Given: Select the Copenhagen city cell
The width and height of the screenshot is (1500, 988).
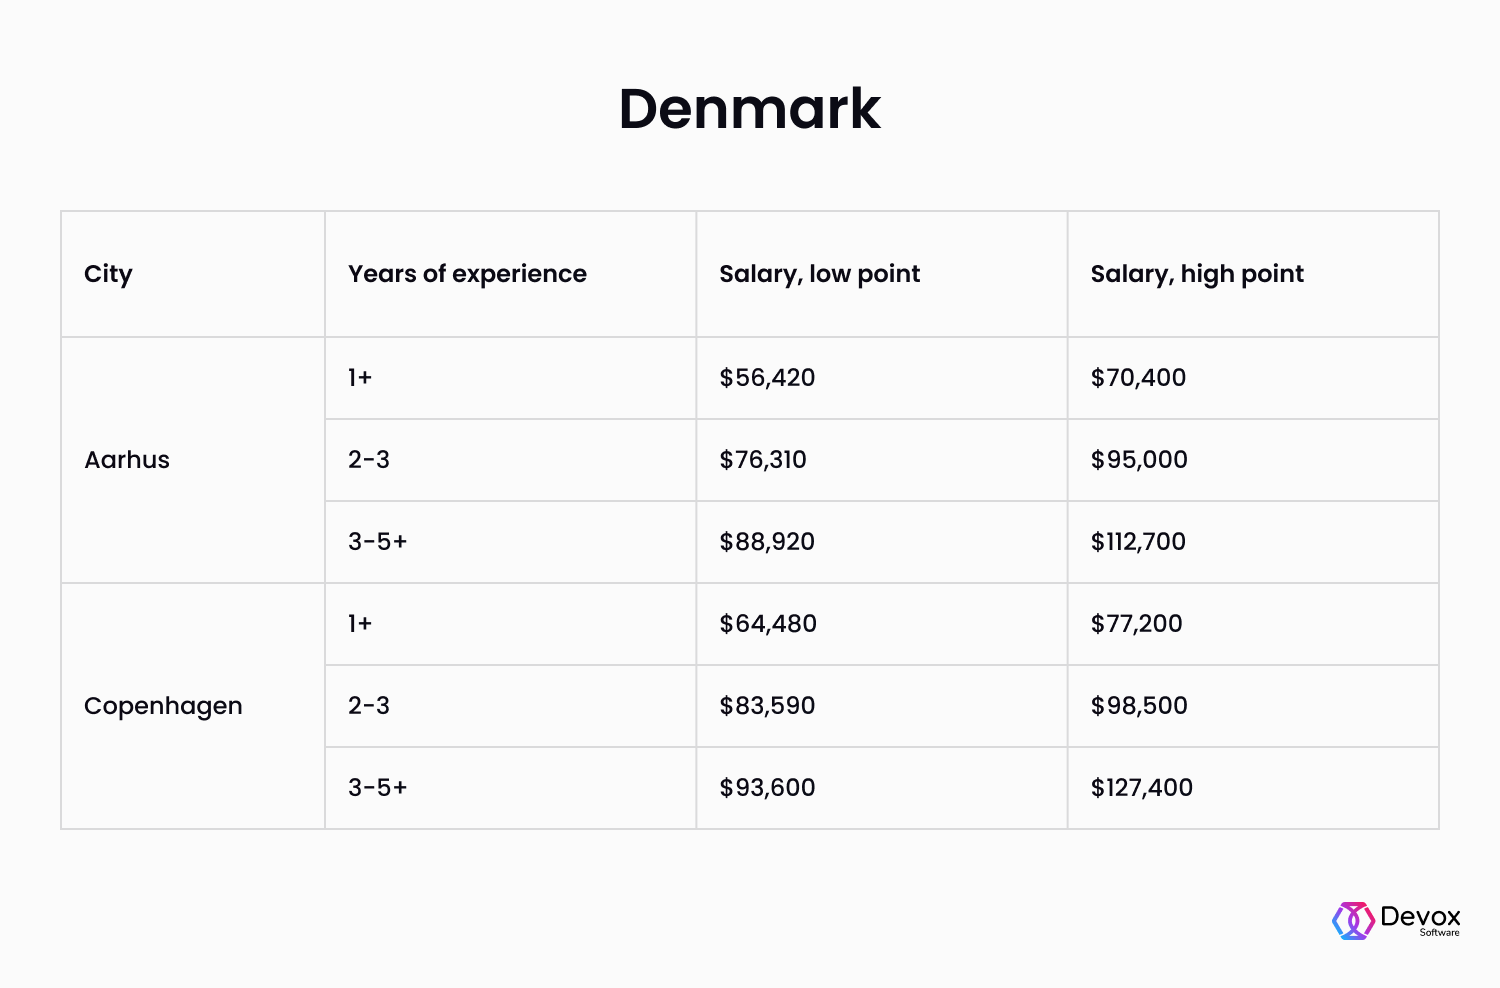Looking at the screenshot, I should (x=163, y=706).
